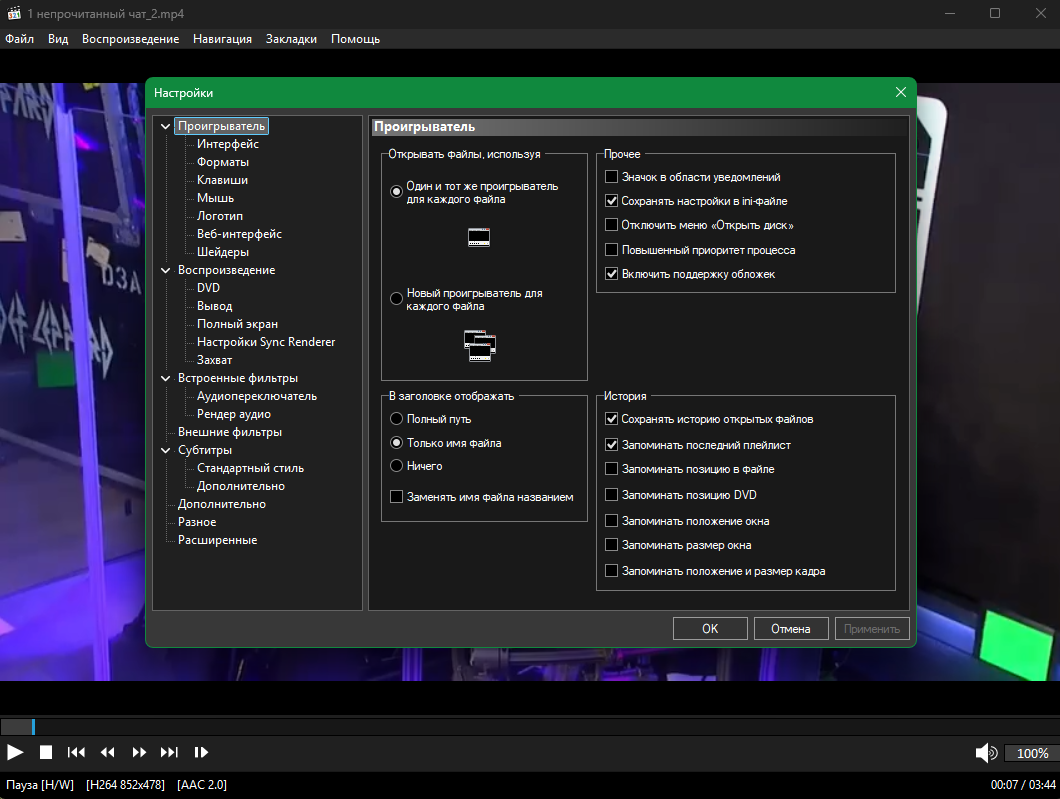Enable 'Запоминать положение и размер кадра' checkbox
1060x799 pixels.
click(x=611, y=571)
